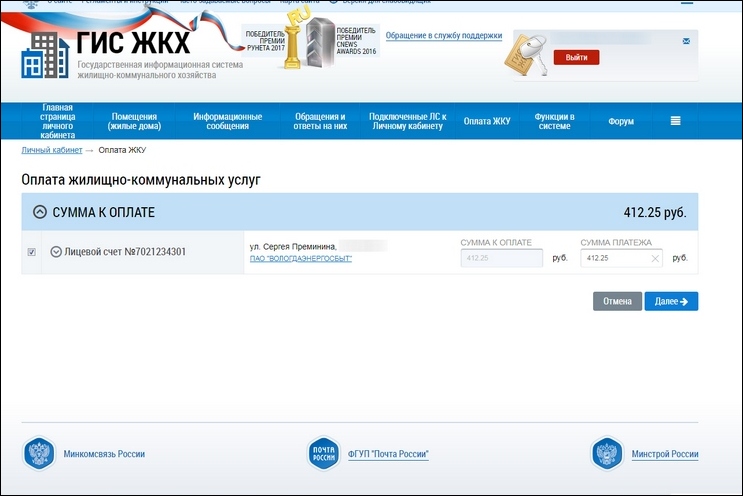
Task: Clear the payment amount with X icon
Action: [655, 258]
